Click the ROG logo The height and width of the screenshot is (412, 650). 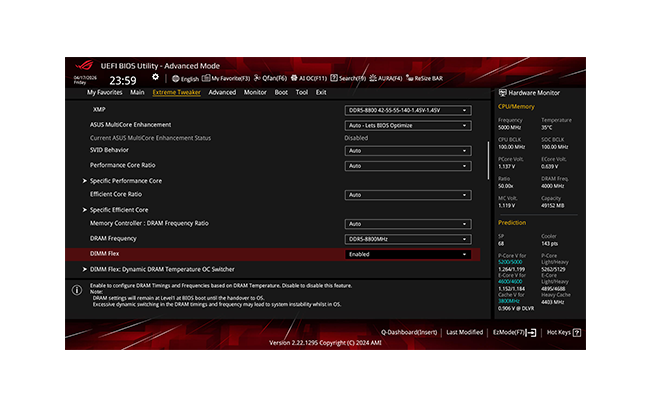point(85,65)
